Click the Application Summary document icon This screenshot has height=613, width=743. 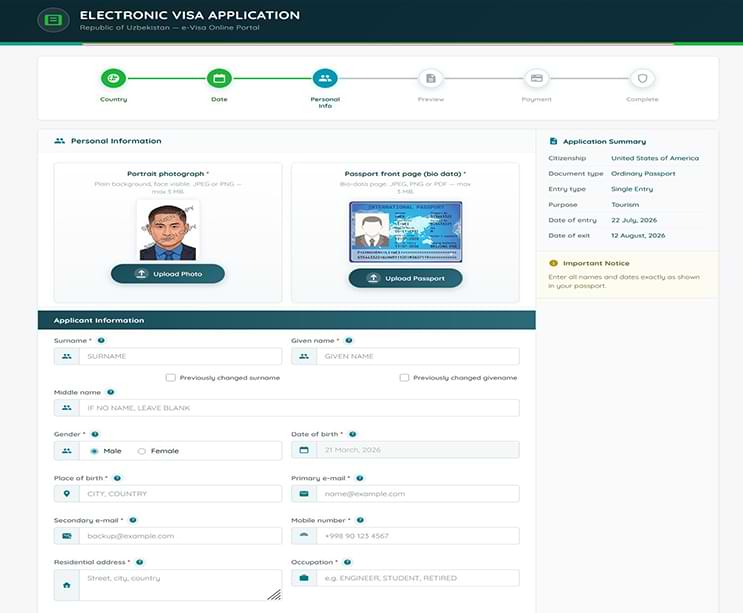pos(553,141)
